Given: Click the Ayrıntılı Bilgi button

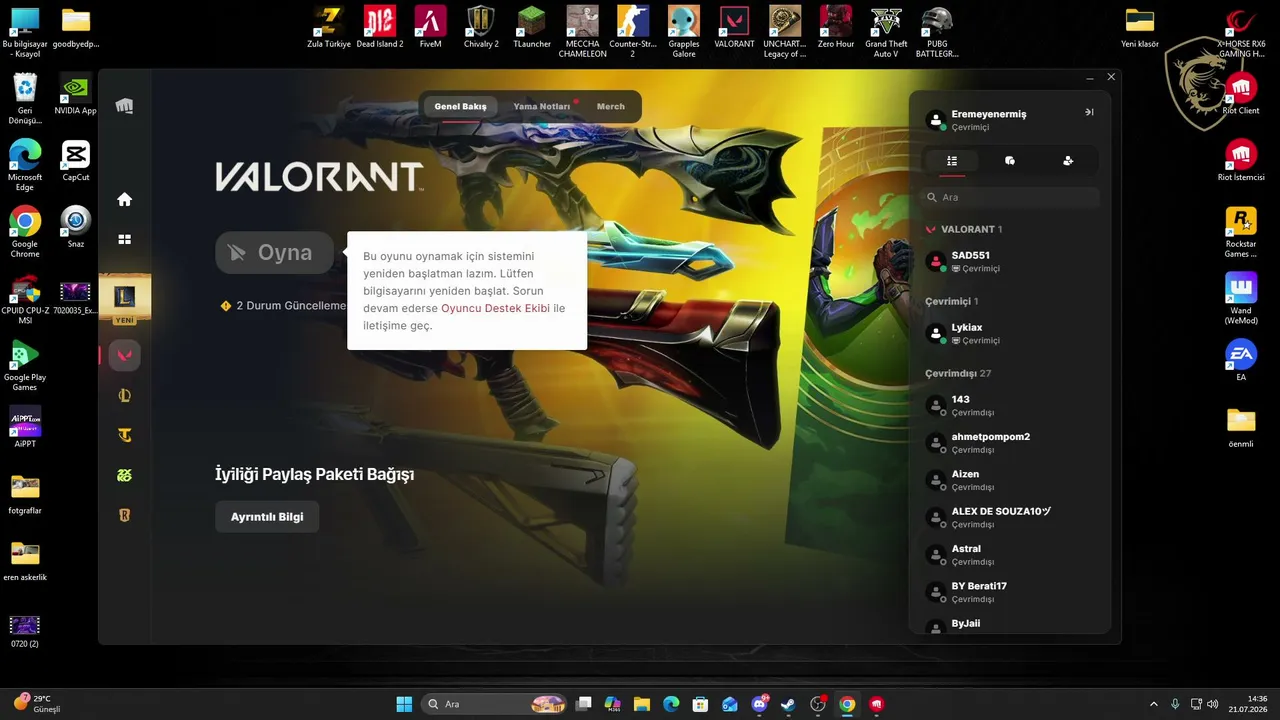Looking at the screenshot, I should click(267, 517).
